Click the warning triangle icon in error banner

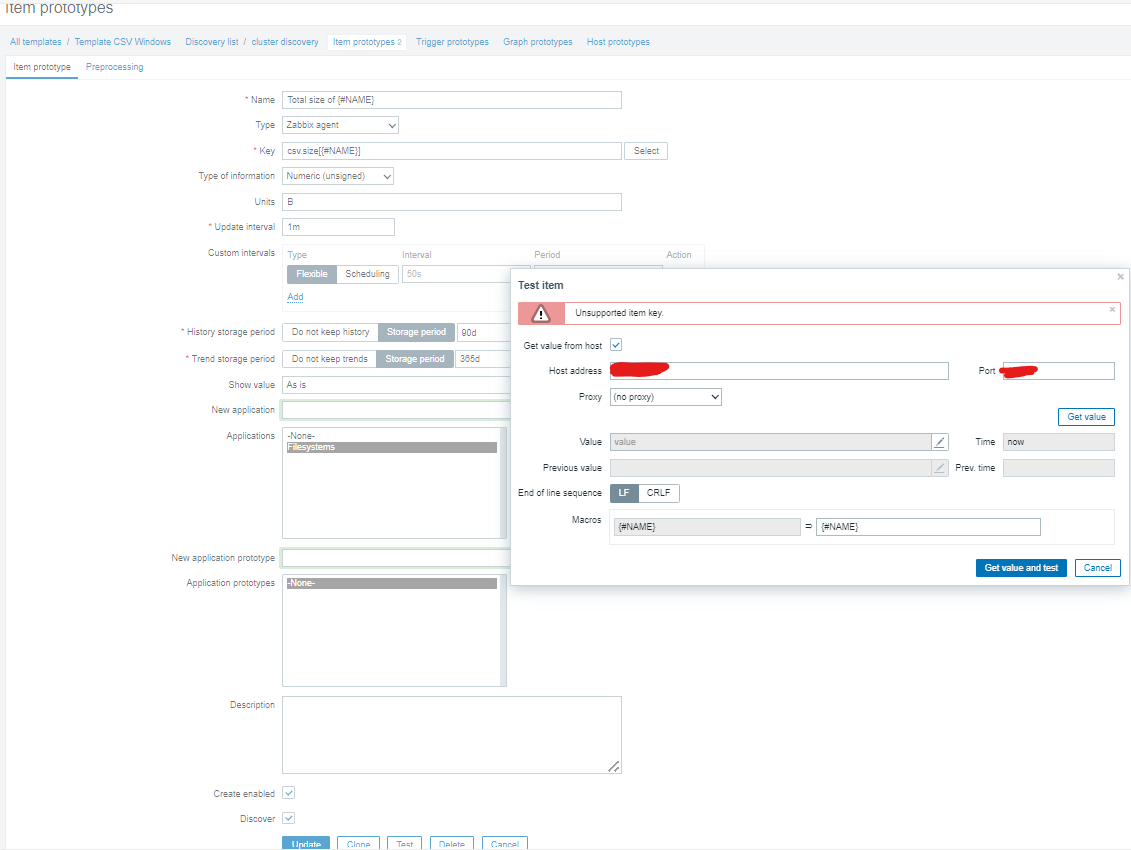coord(541,314)
